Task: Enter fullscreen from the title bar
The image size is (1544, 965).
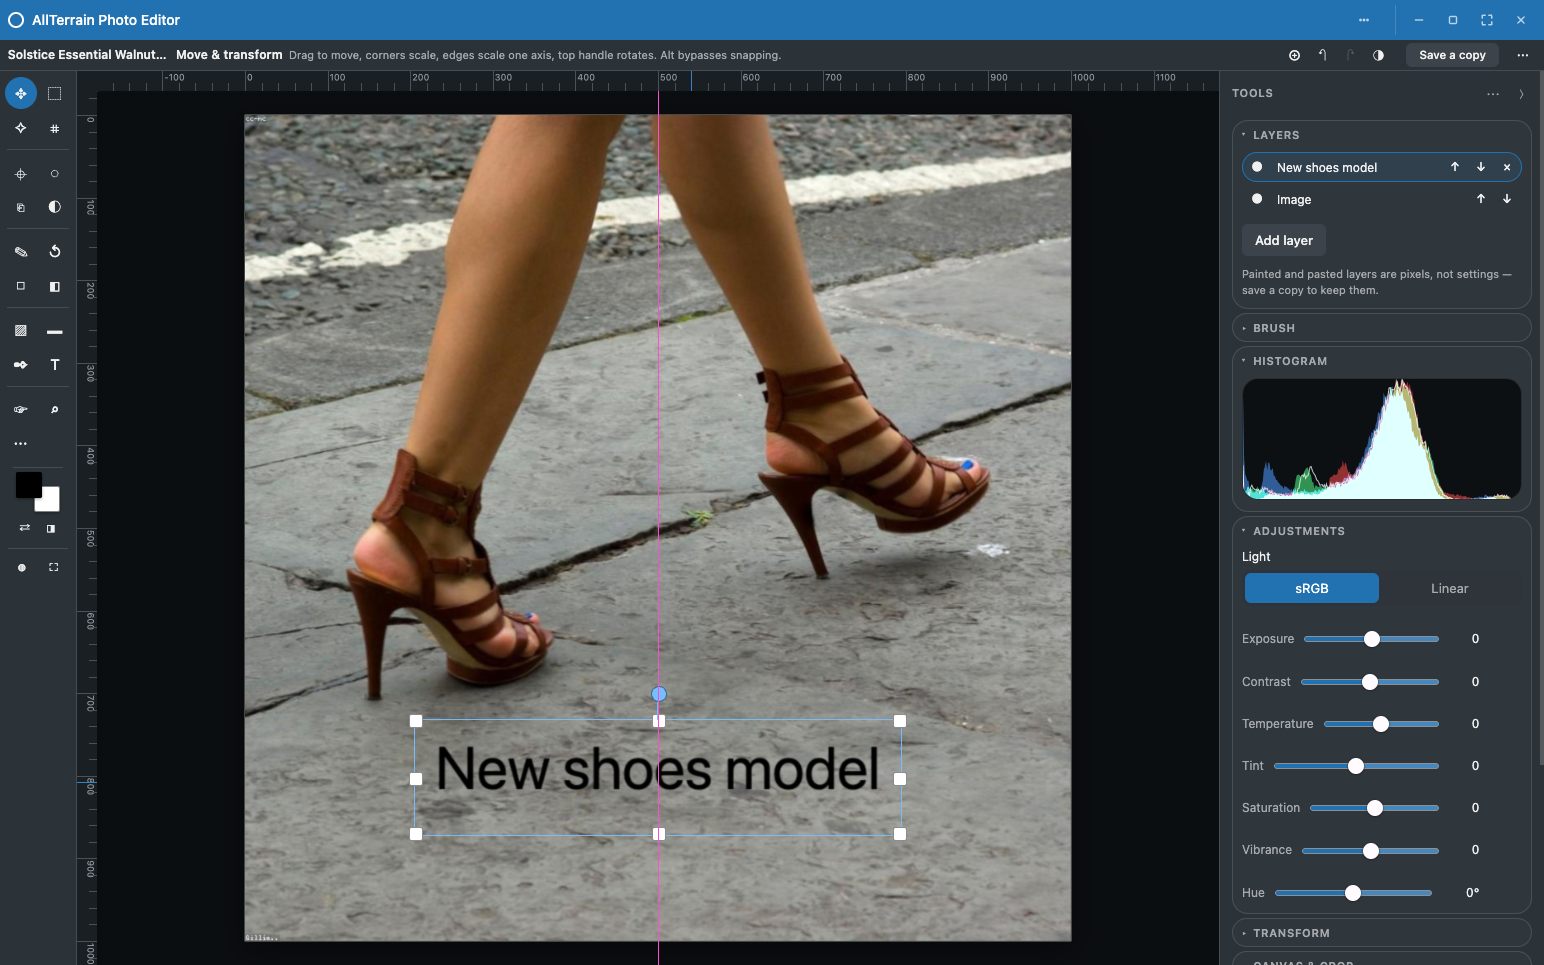Action: [x=1487, y=20]
